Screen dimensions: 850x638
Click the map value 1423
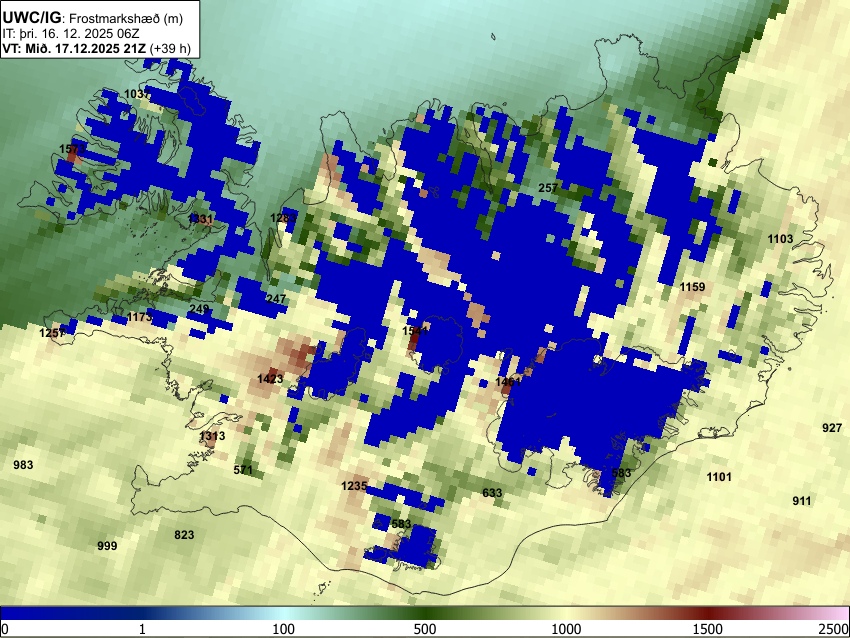pos(270,379)
